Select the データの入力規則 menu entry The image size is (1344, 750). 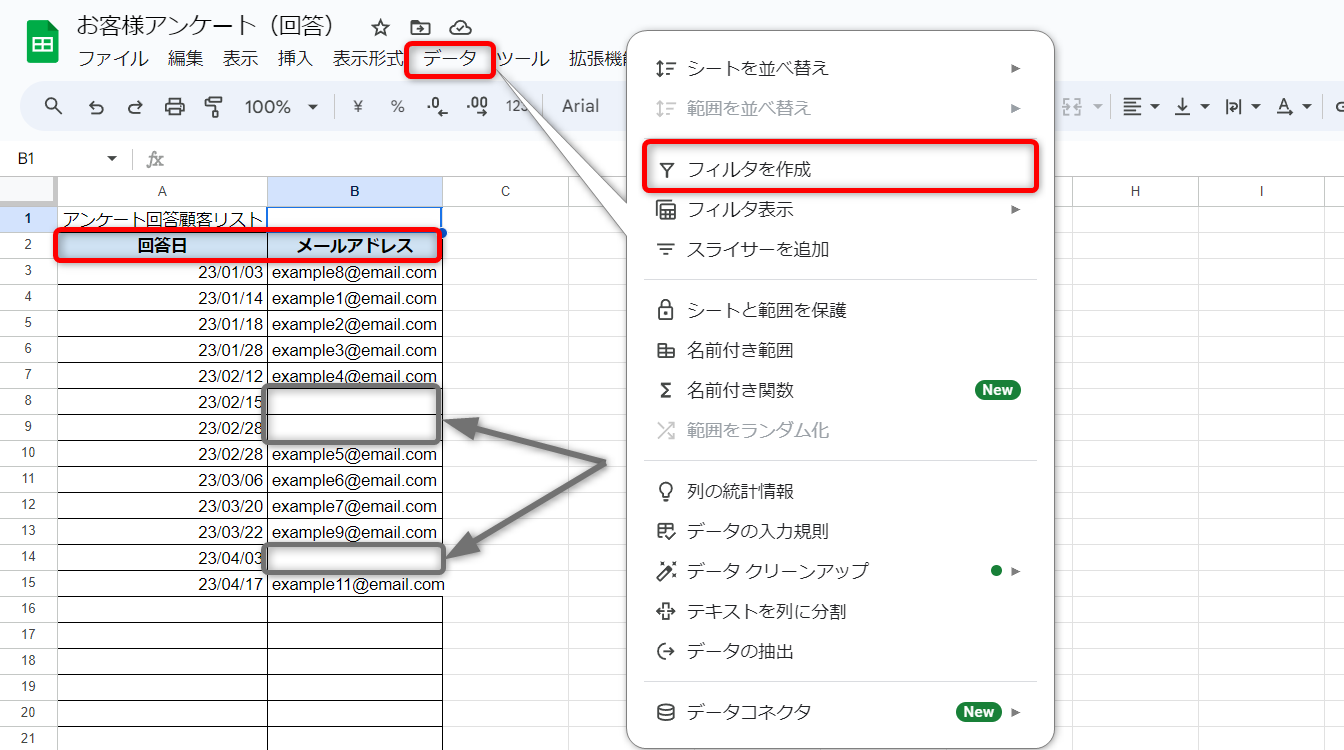pyautogui.click(x=757, y=531)
